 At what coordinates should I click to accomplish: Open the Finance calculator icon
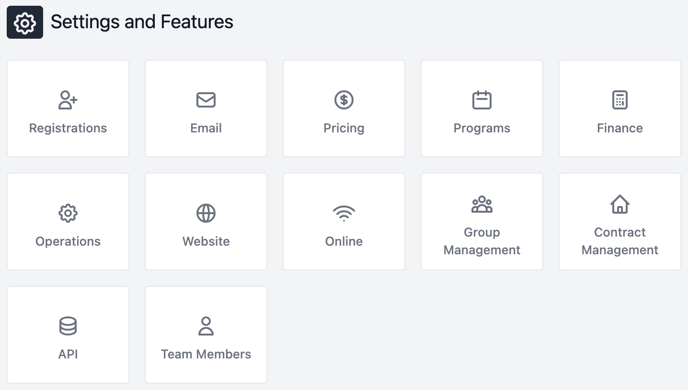(620, 100)
